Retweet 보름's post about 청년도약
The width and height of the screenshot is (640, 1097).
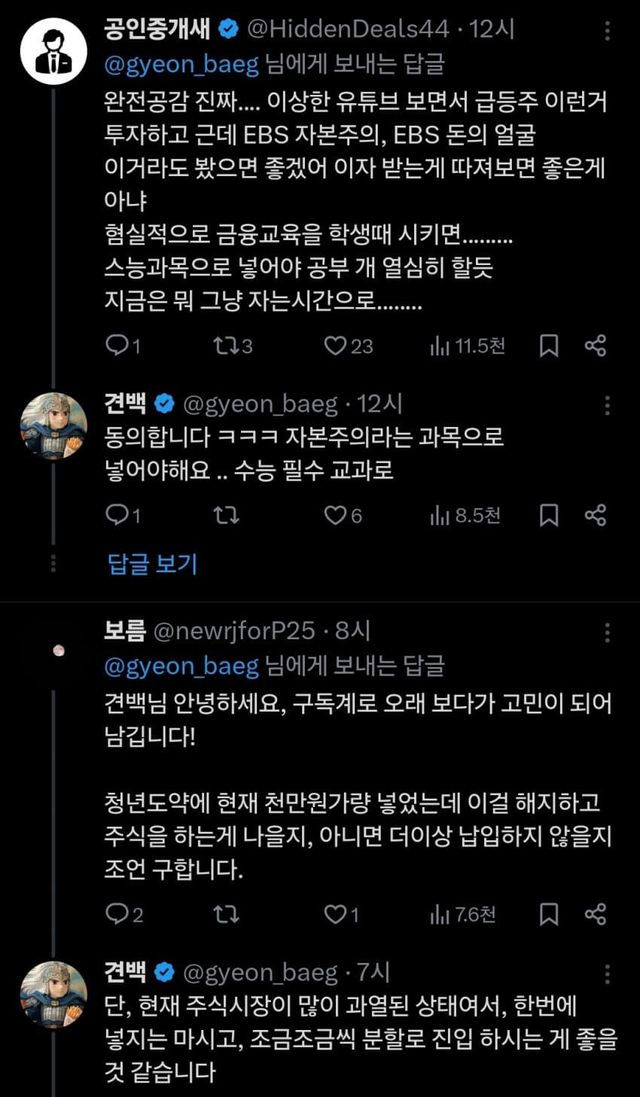coord(225,914)
